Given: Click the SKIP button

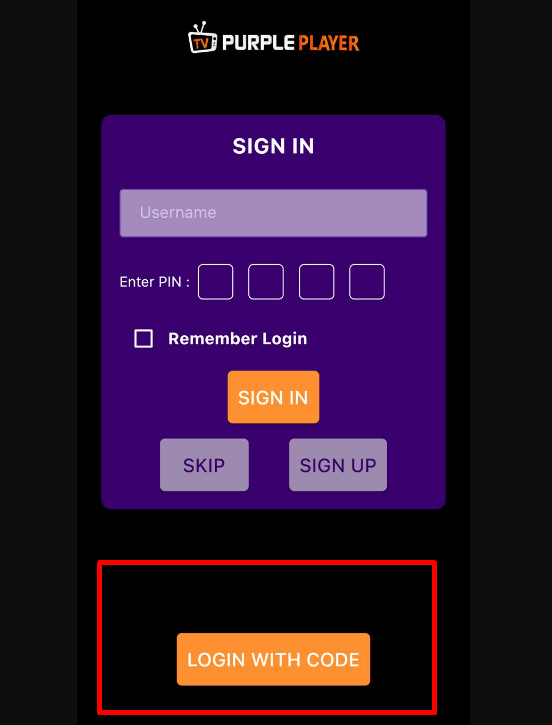Looking at the screenshot, I should tap(204, 465).
